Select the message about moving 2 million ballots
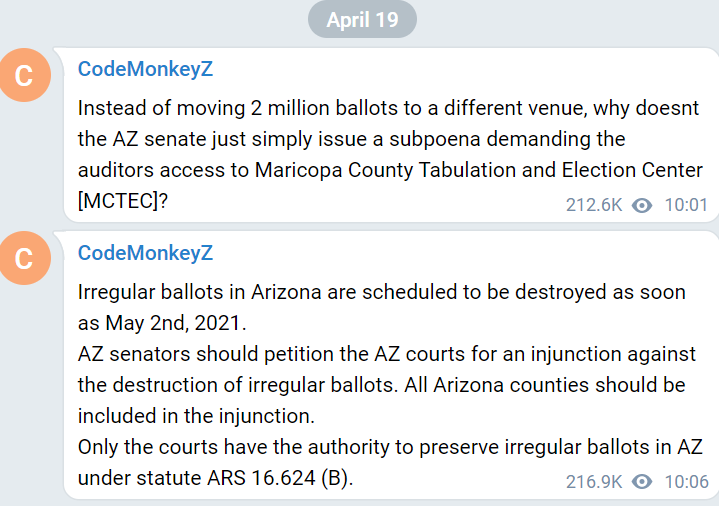Viewport: 719px width, 506px height. [x=391, y=135]
